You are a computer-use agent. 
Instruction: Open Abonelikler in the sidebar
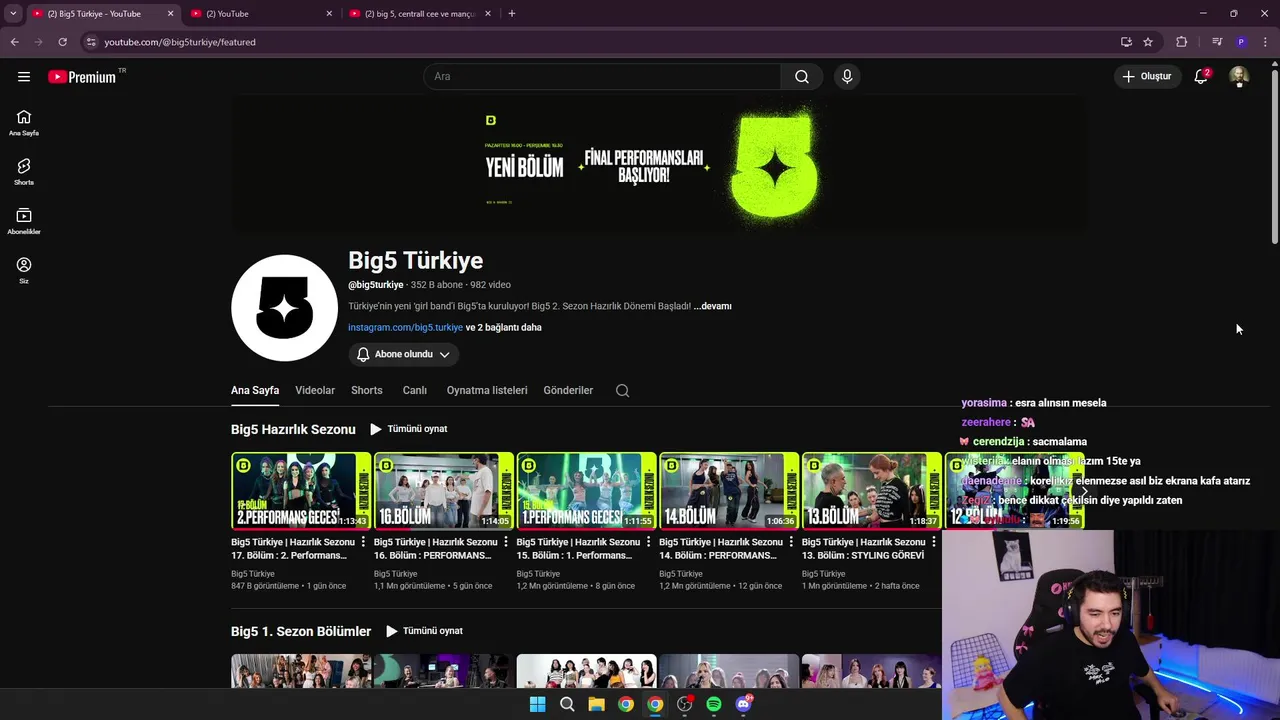click(24, 221)
